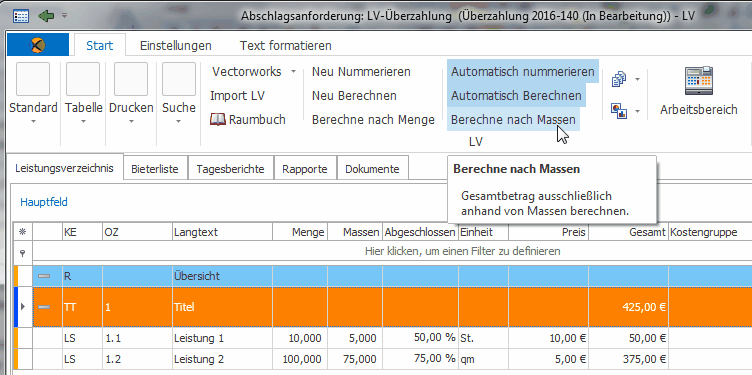Toggle Automatisch nummerieren option

click(523, 72)
